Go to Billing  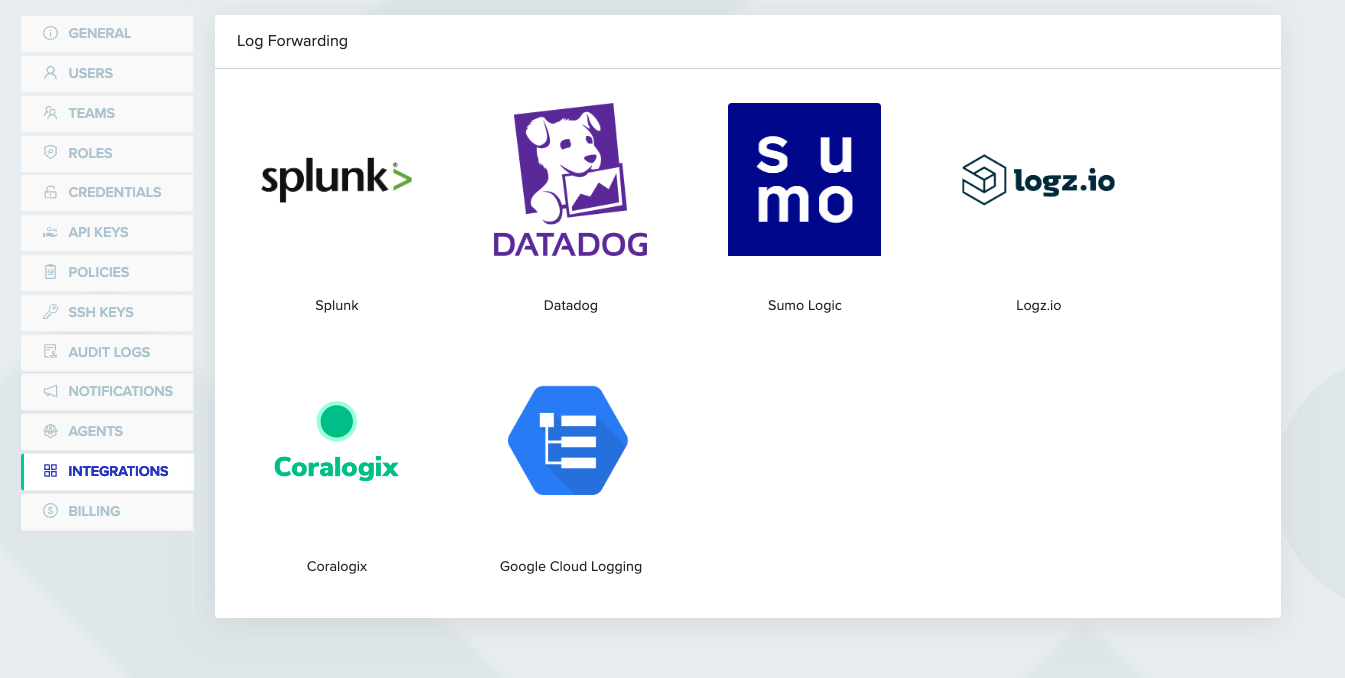click(x=107, y=511)
